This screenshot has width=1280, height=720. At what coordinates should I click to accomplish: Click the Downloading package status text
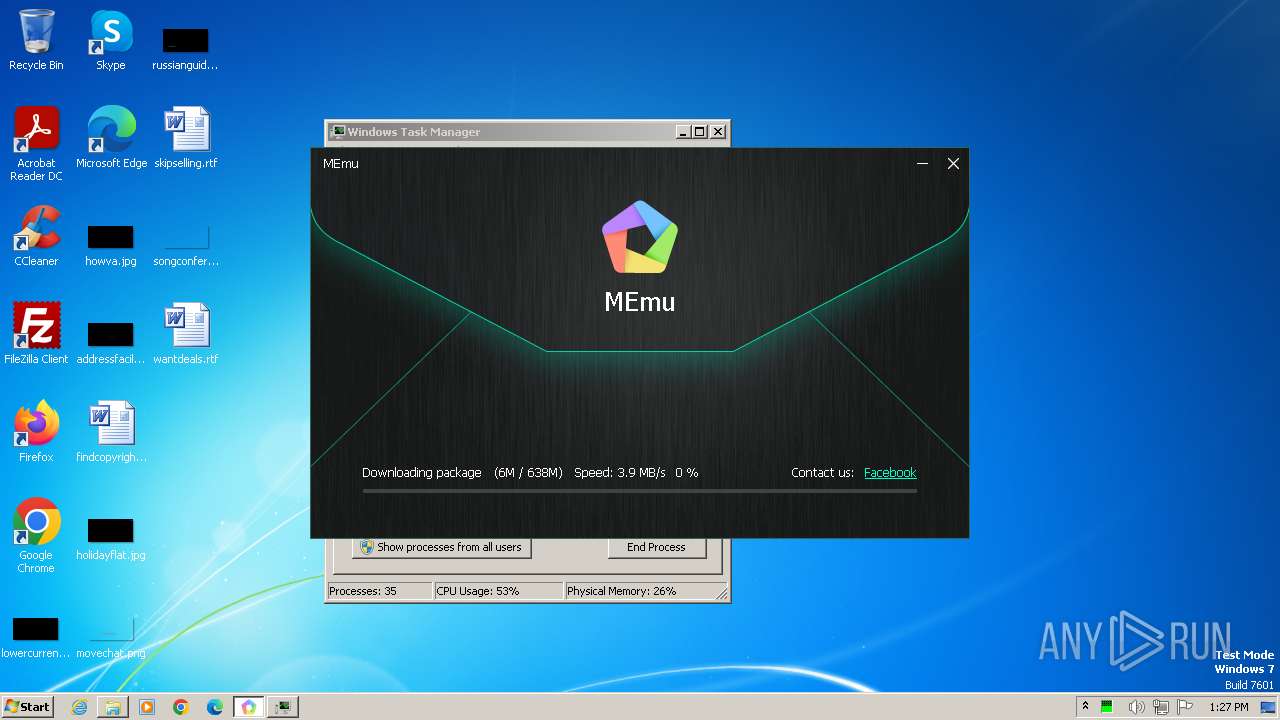(x=421, y=473)
